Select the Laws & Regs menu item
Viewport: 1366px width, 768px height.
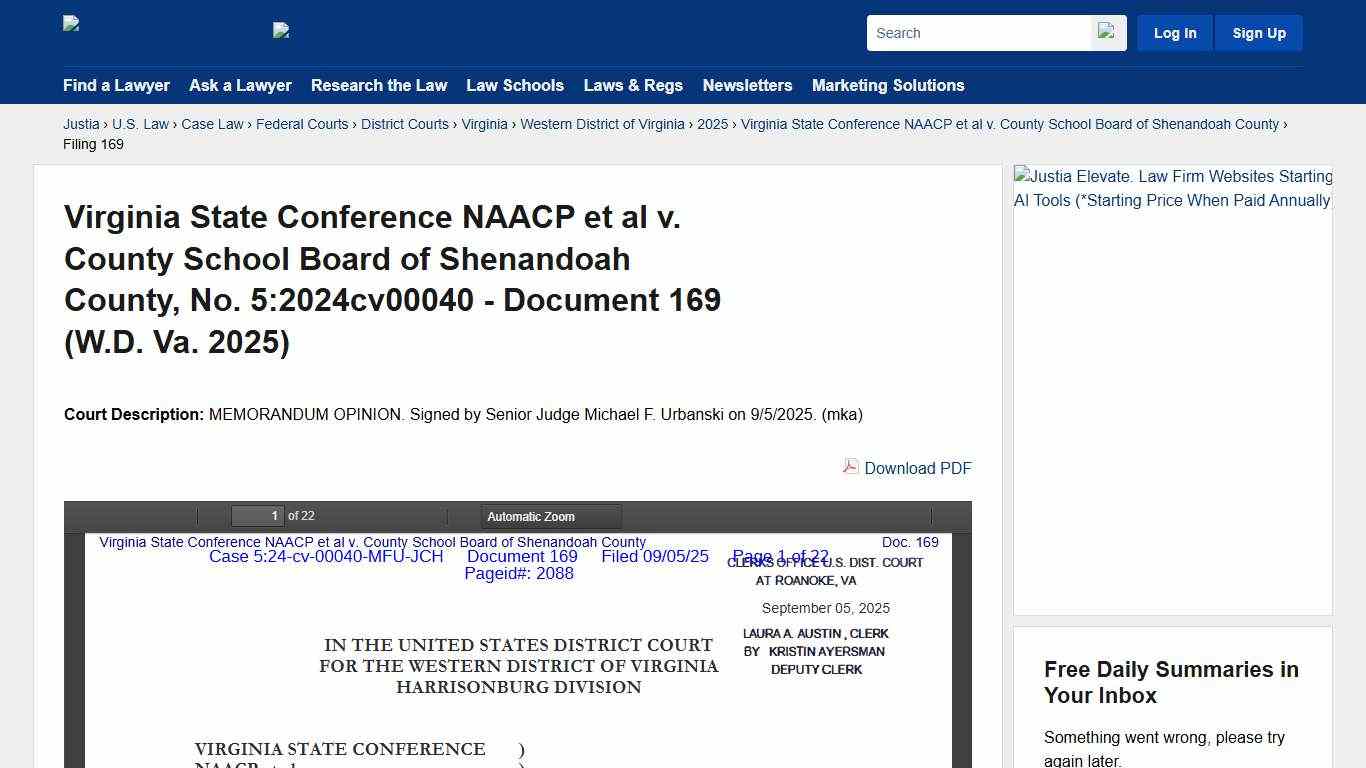(x=633, y=86)
